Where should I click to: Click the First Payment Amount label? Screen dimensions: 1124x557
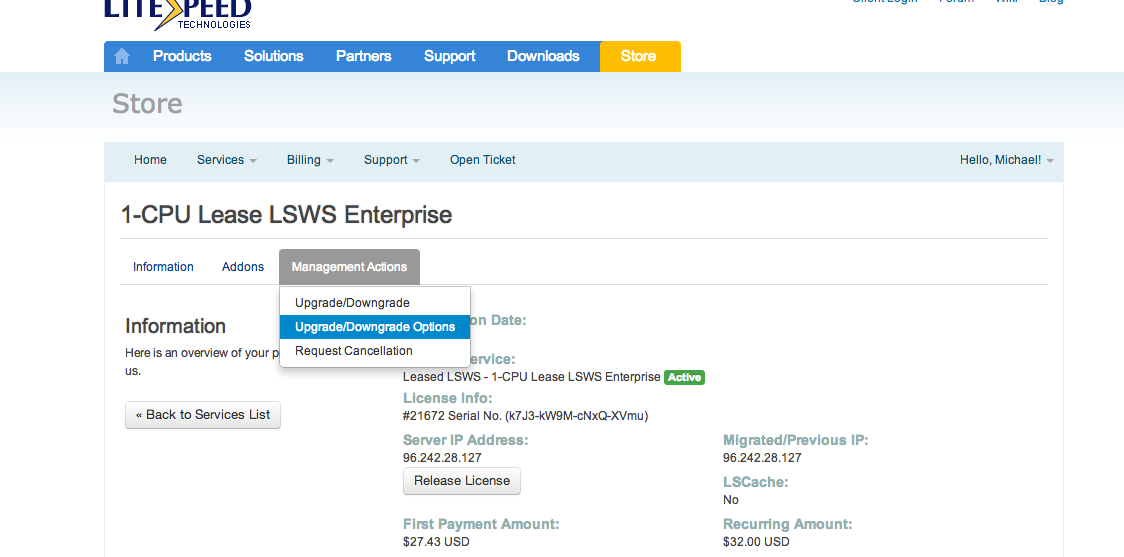(x=481, y=524)
